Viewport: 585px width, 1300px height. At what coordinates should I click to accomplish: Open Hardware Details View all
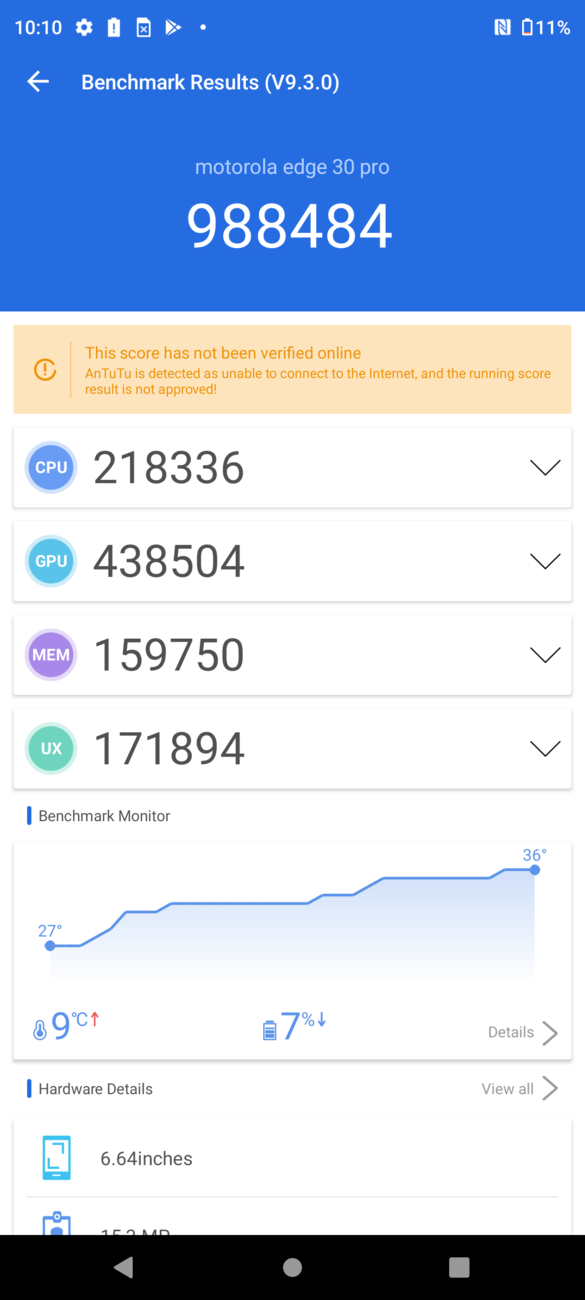coord(520,1089)
